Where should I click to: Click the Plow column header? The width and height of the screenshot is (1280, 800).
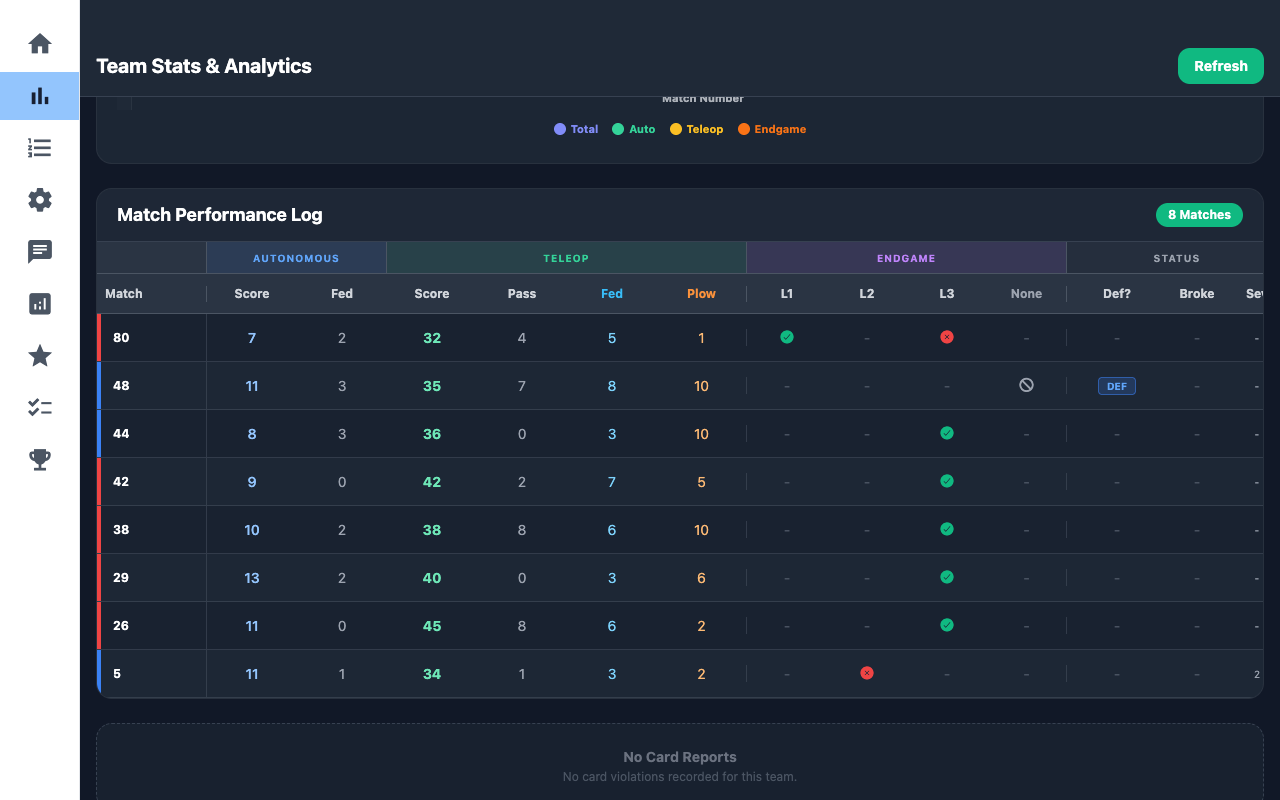(701, 294)
